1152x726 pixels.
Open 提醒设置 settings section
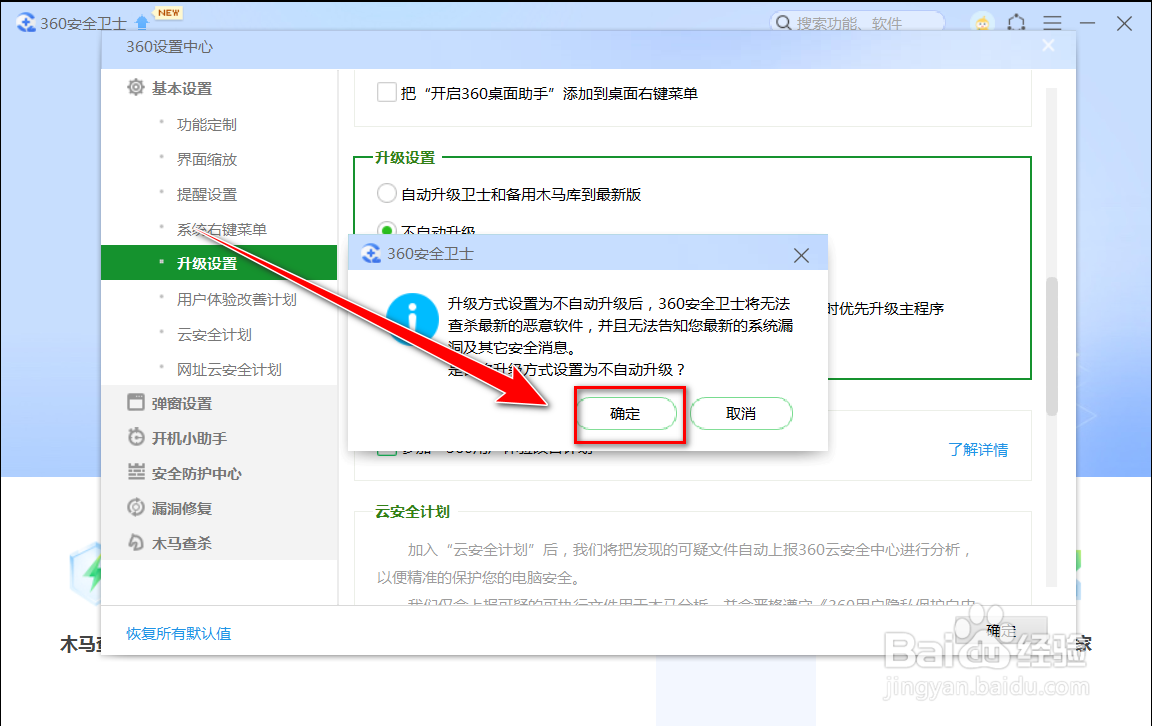(206, 195)
